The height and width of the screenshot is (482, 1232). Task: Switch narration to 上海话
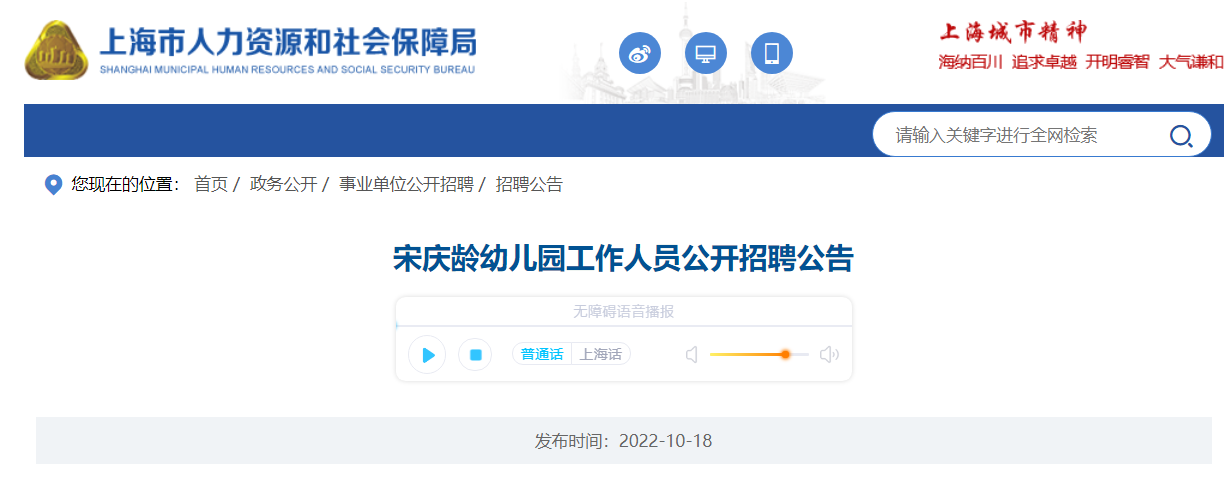(x=601, y=354)
